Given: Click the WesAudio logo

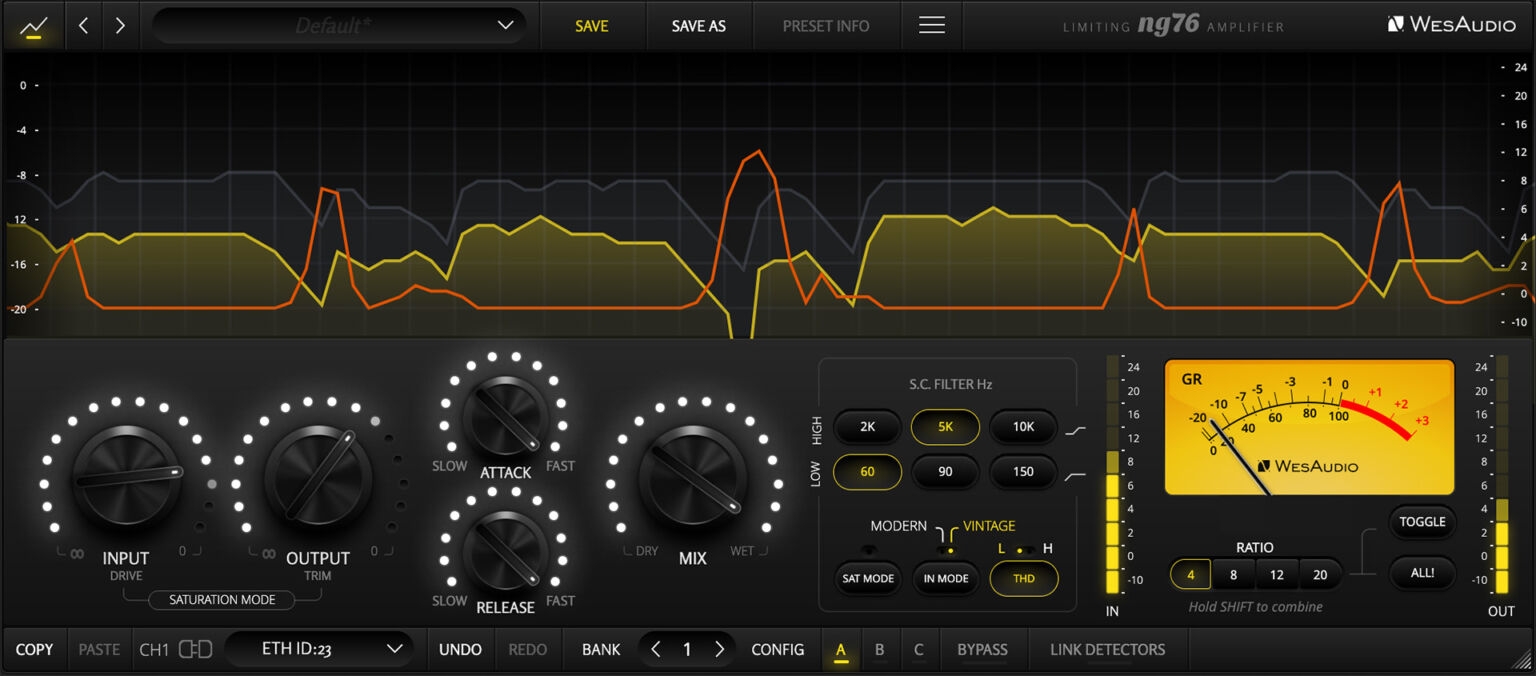Looking at the screenshot, I should point(1452,25).
